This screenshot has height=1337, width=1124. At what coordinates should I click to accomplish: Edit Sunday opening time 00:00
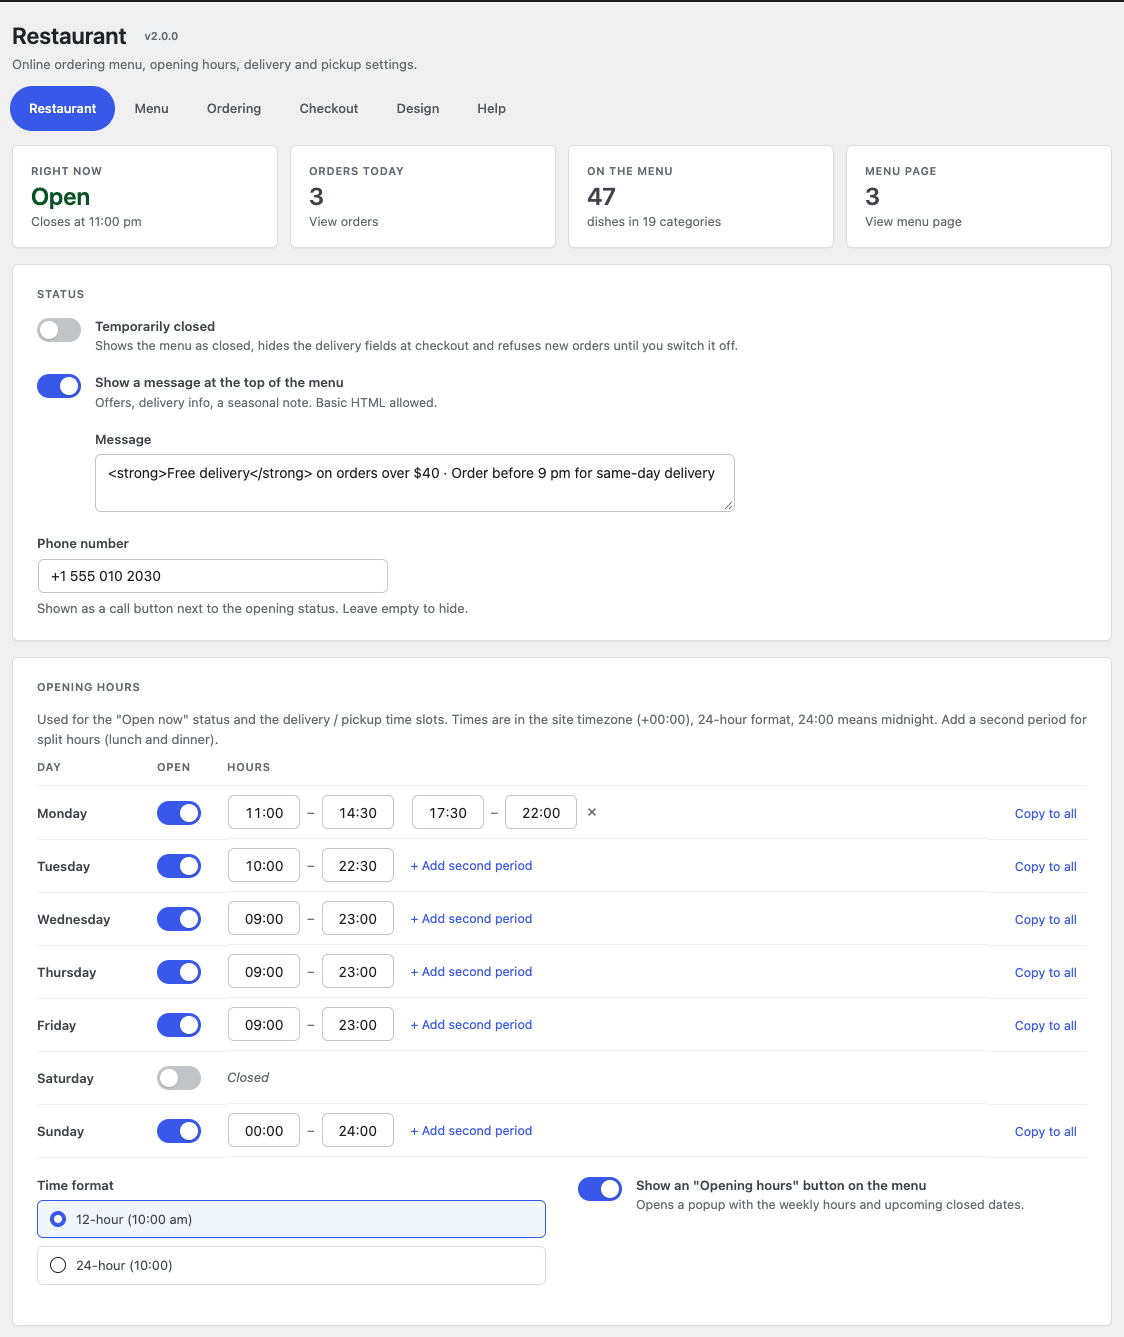coord(264,1131)
